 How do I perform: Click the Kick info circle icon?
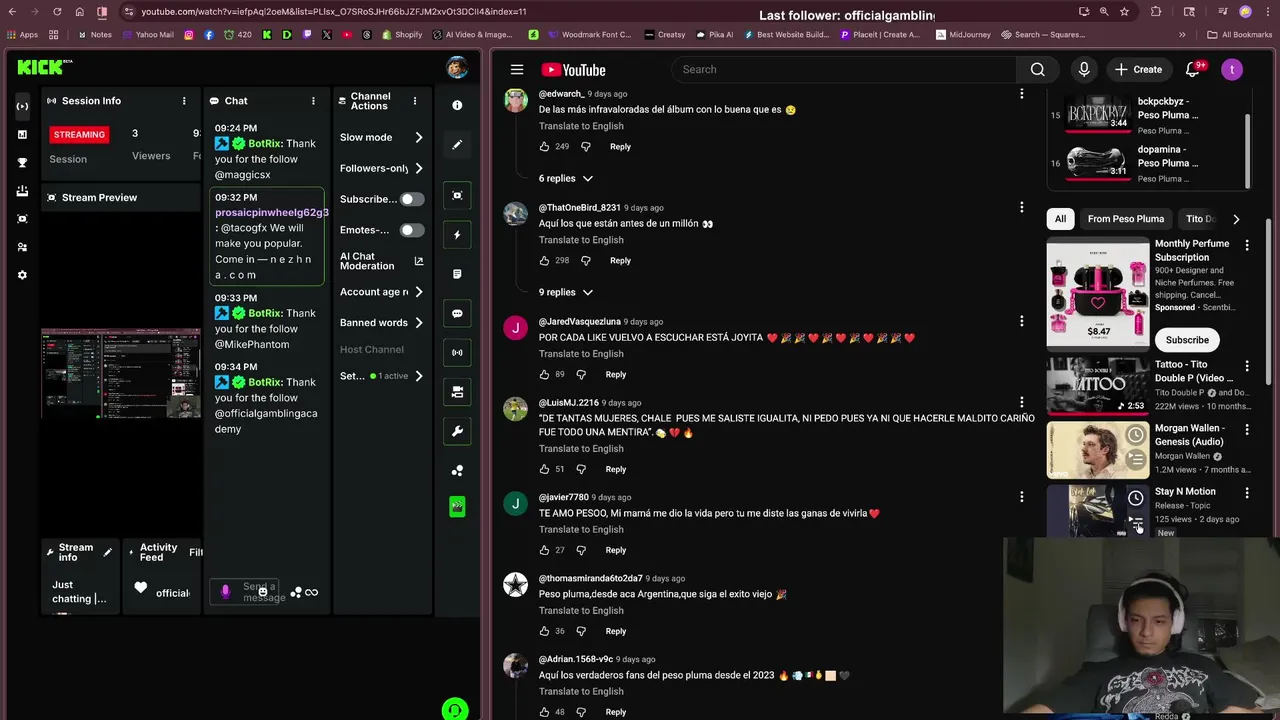click(457, 105)
